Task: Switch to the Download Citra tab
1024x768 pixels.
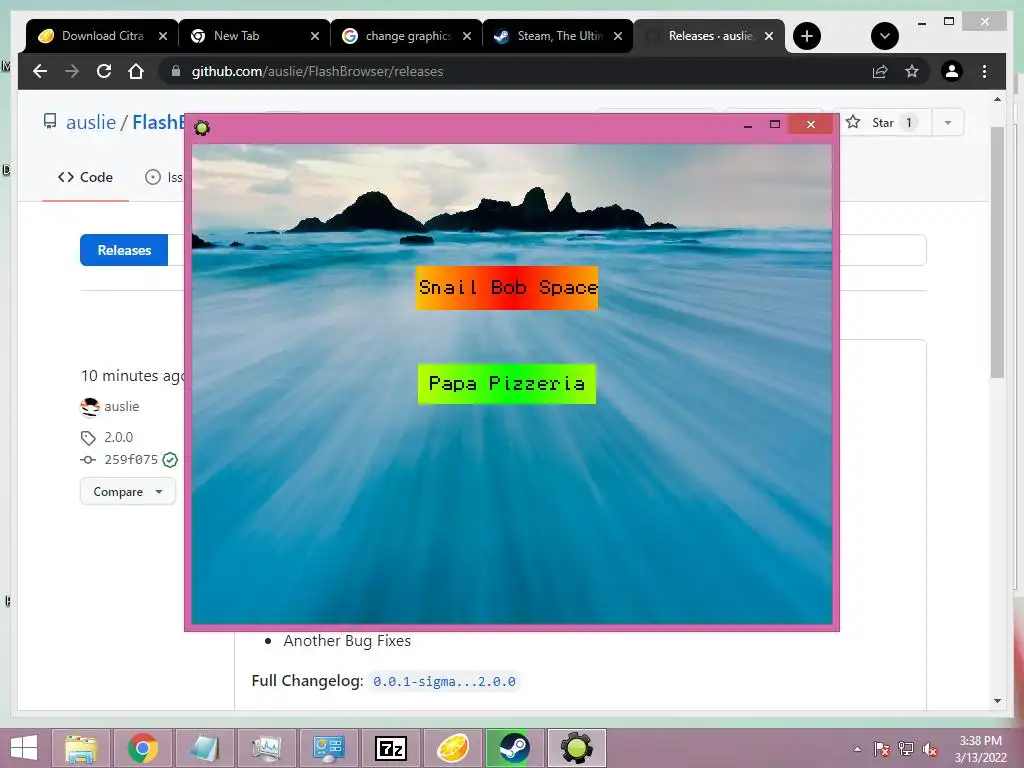Action: click(101, 36)
